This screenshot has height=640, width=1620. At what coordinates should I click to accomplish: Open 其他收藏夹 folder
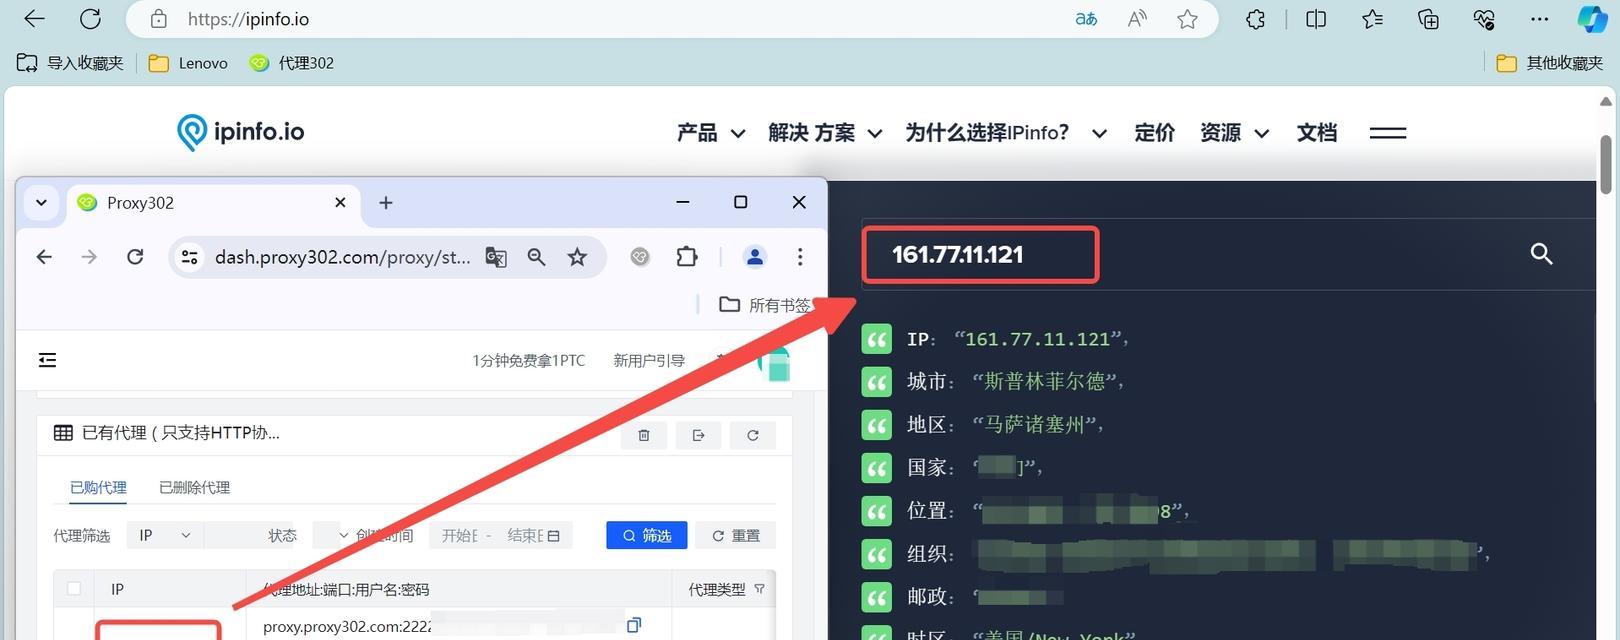1549,63
